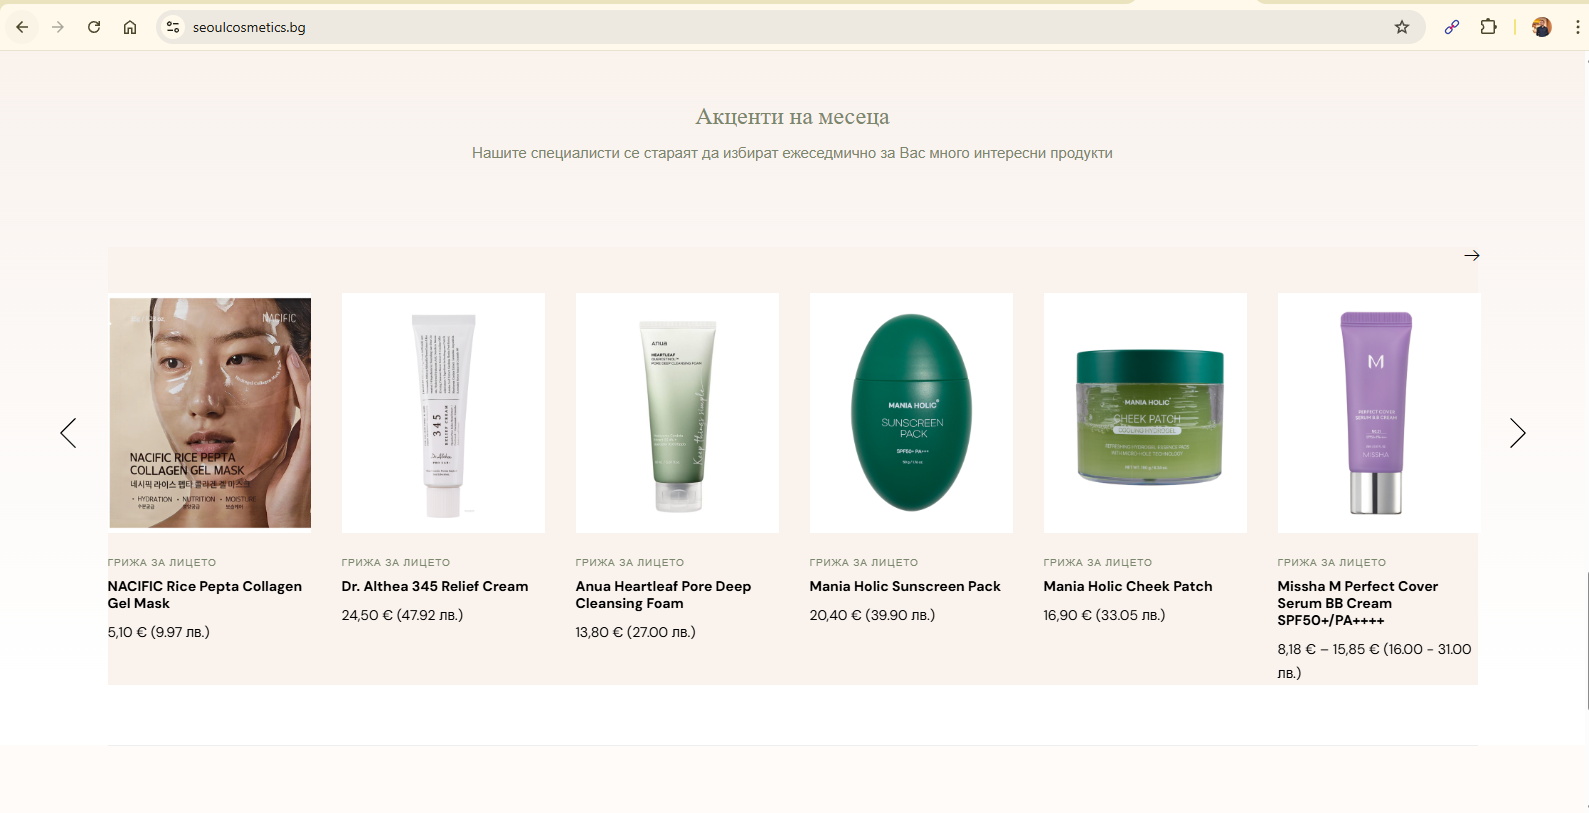The width and height of the screenshot is (1589, 813).
Task: Open the link-shaped extension icon
Action: tap(1452, 27)
